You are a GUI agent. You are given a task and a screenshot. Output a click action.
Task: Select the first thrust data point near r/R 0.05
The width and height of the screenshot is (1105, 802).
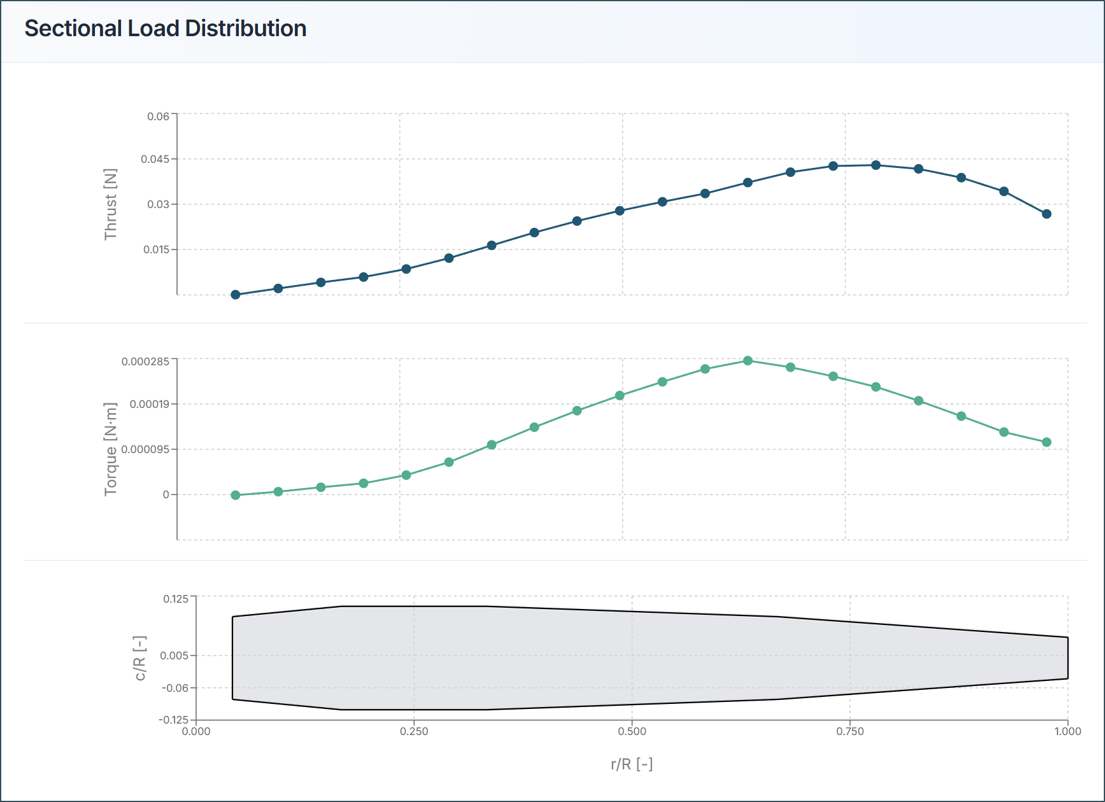tap(236, 294)
